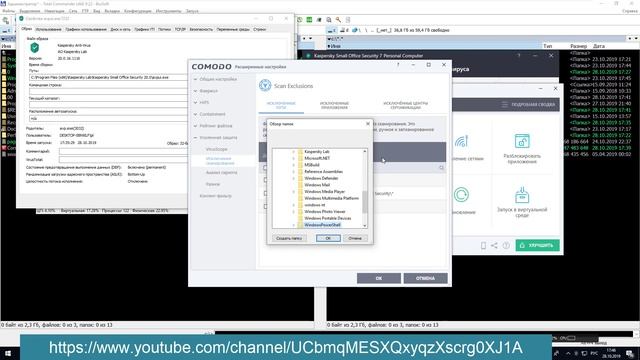Expand the WindowsPowerShell tree node

[293, 225]
